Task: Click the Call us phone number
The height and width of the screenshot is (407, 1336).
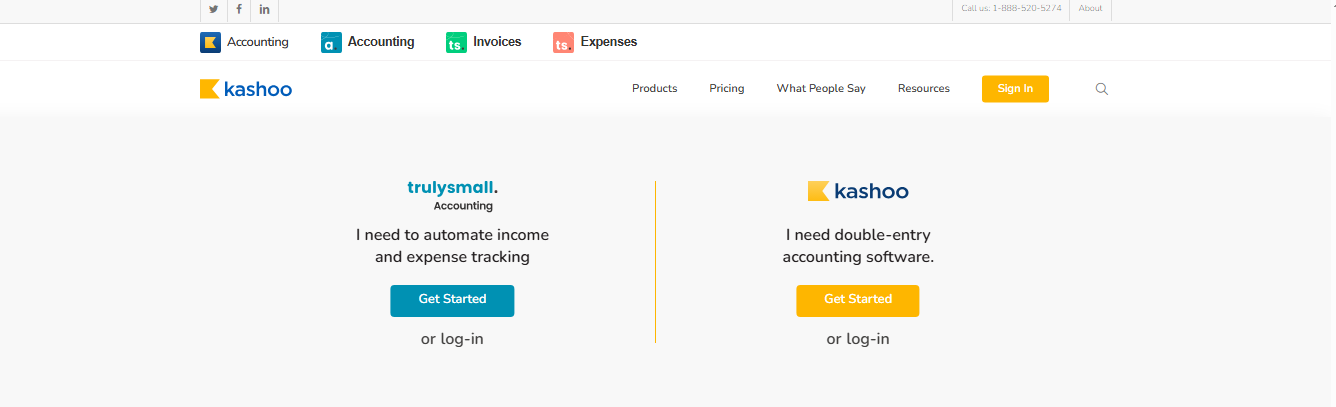Action: click(1011, 9)
